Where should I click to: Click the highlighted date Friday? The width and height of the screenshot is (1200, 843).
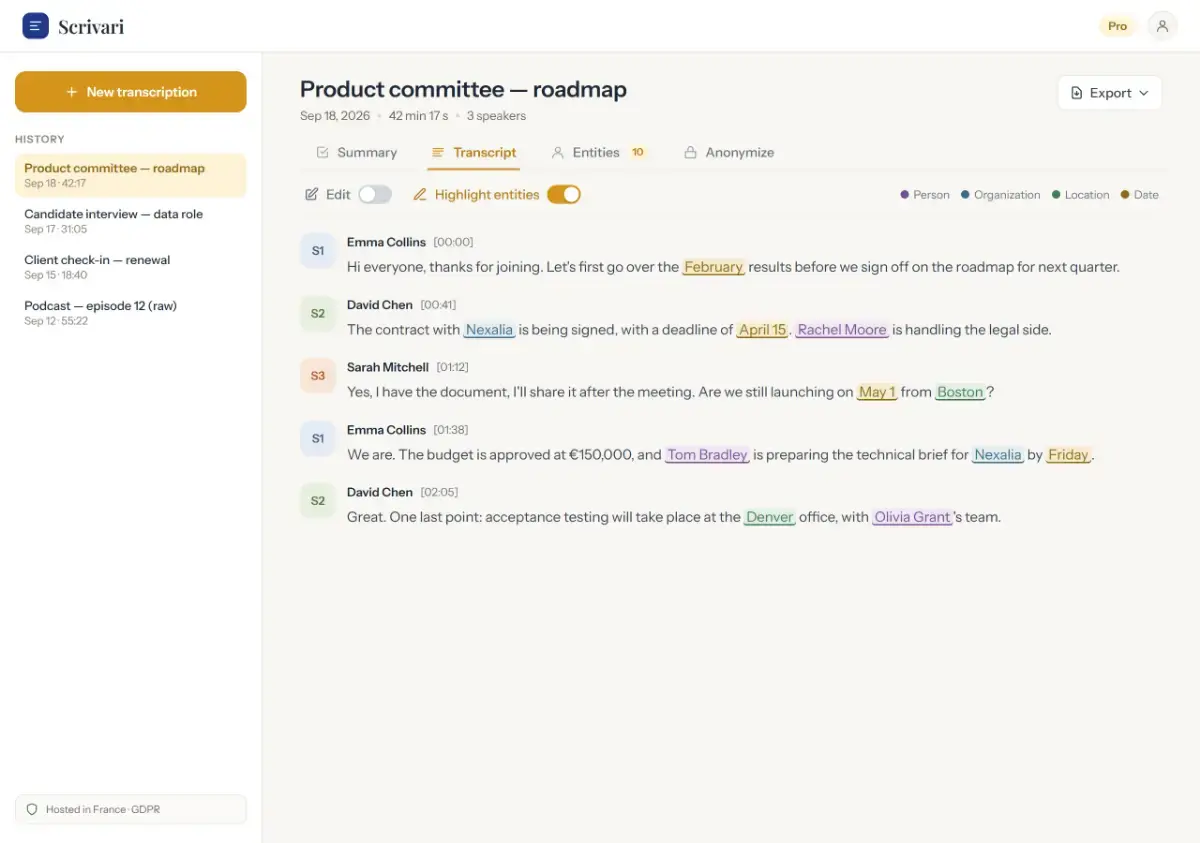coord(1068,455)
